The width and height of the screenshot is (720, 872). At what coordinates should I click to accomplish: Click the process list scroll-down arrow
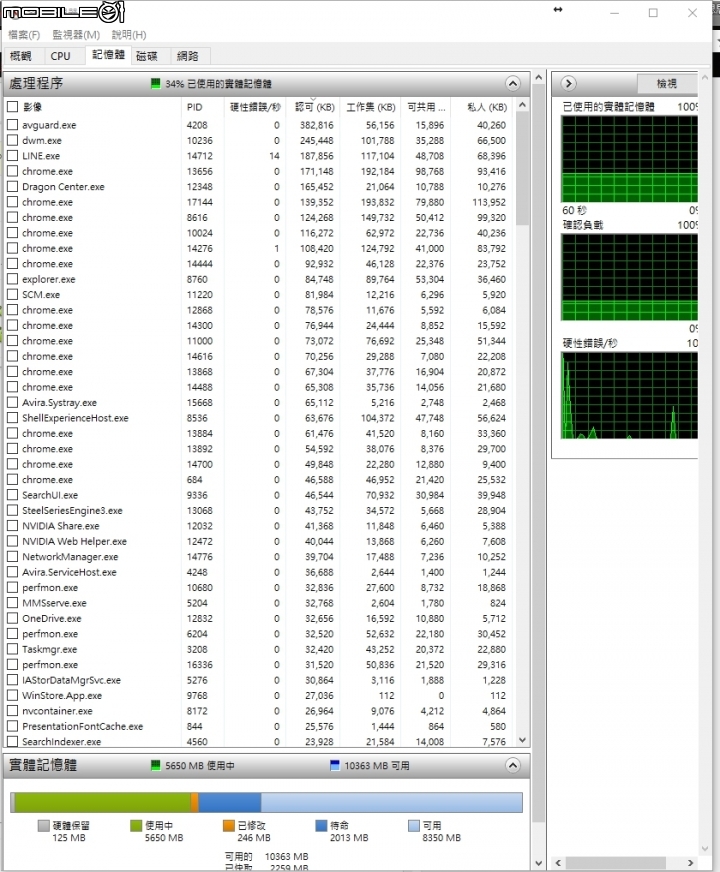point(522,740)
